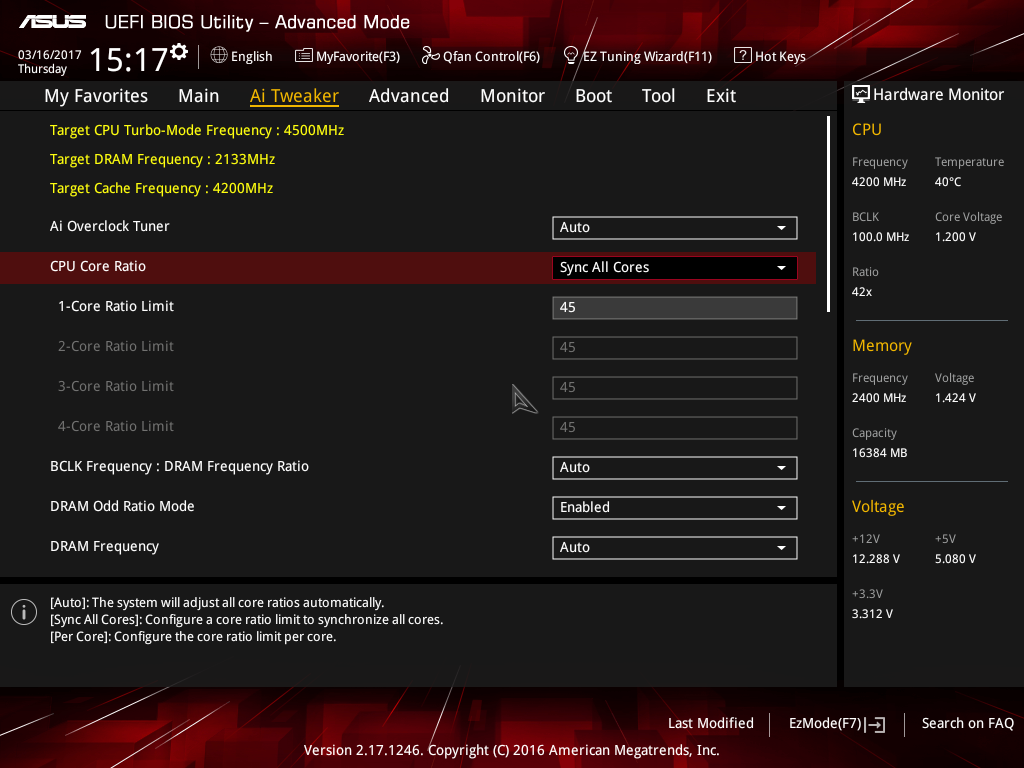Viewport: 1024px width, 768px height.
Task: Switch to the Main tab
Action: tap(199, 96)
